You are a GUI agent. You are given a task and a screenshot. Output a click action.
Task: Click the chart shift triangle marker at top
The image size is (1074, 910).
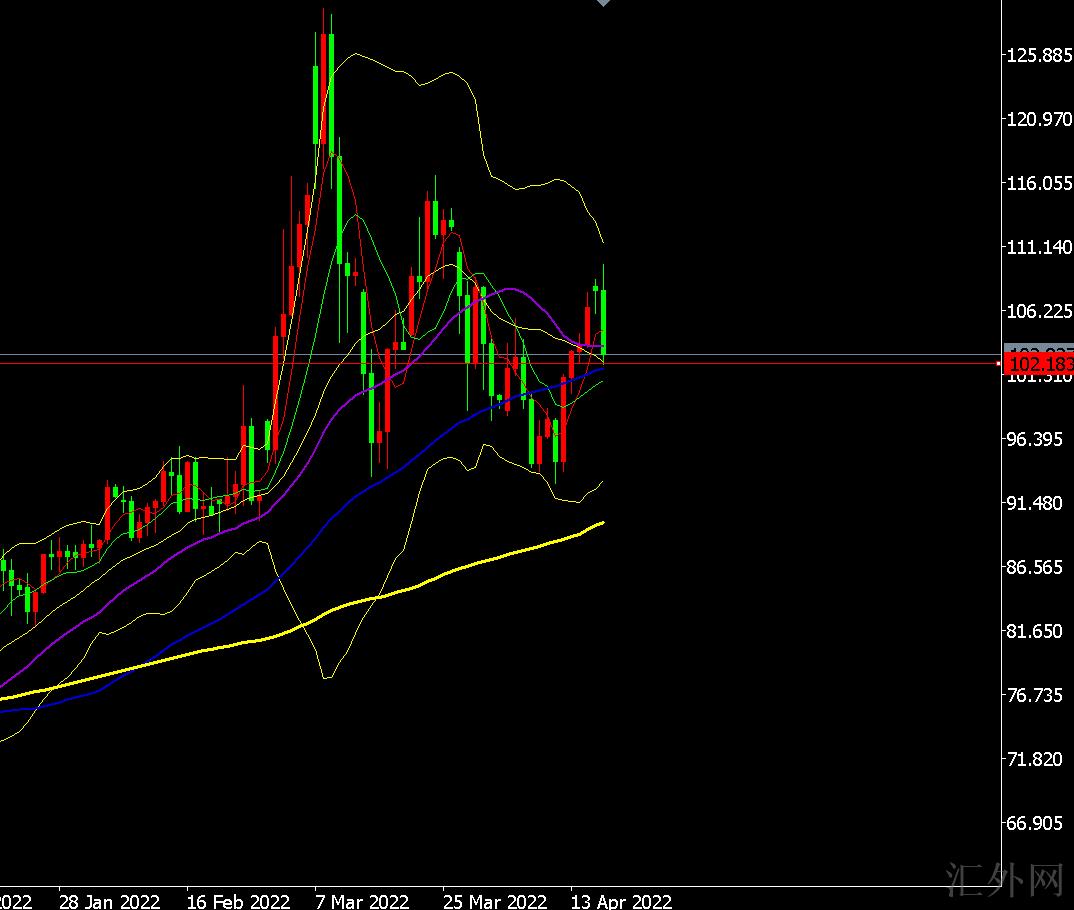click(x=602, y=4)
